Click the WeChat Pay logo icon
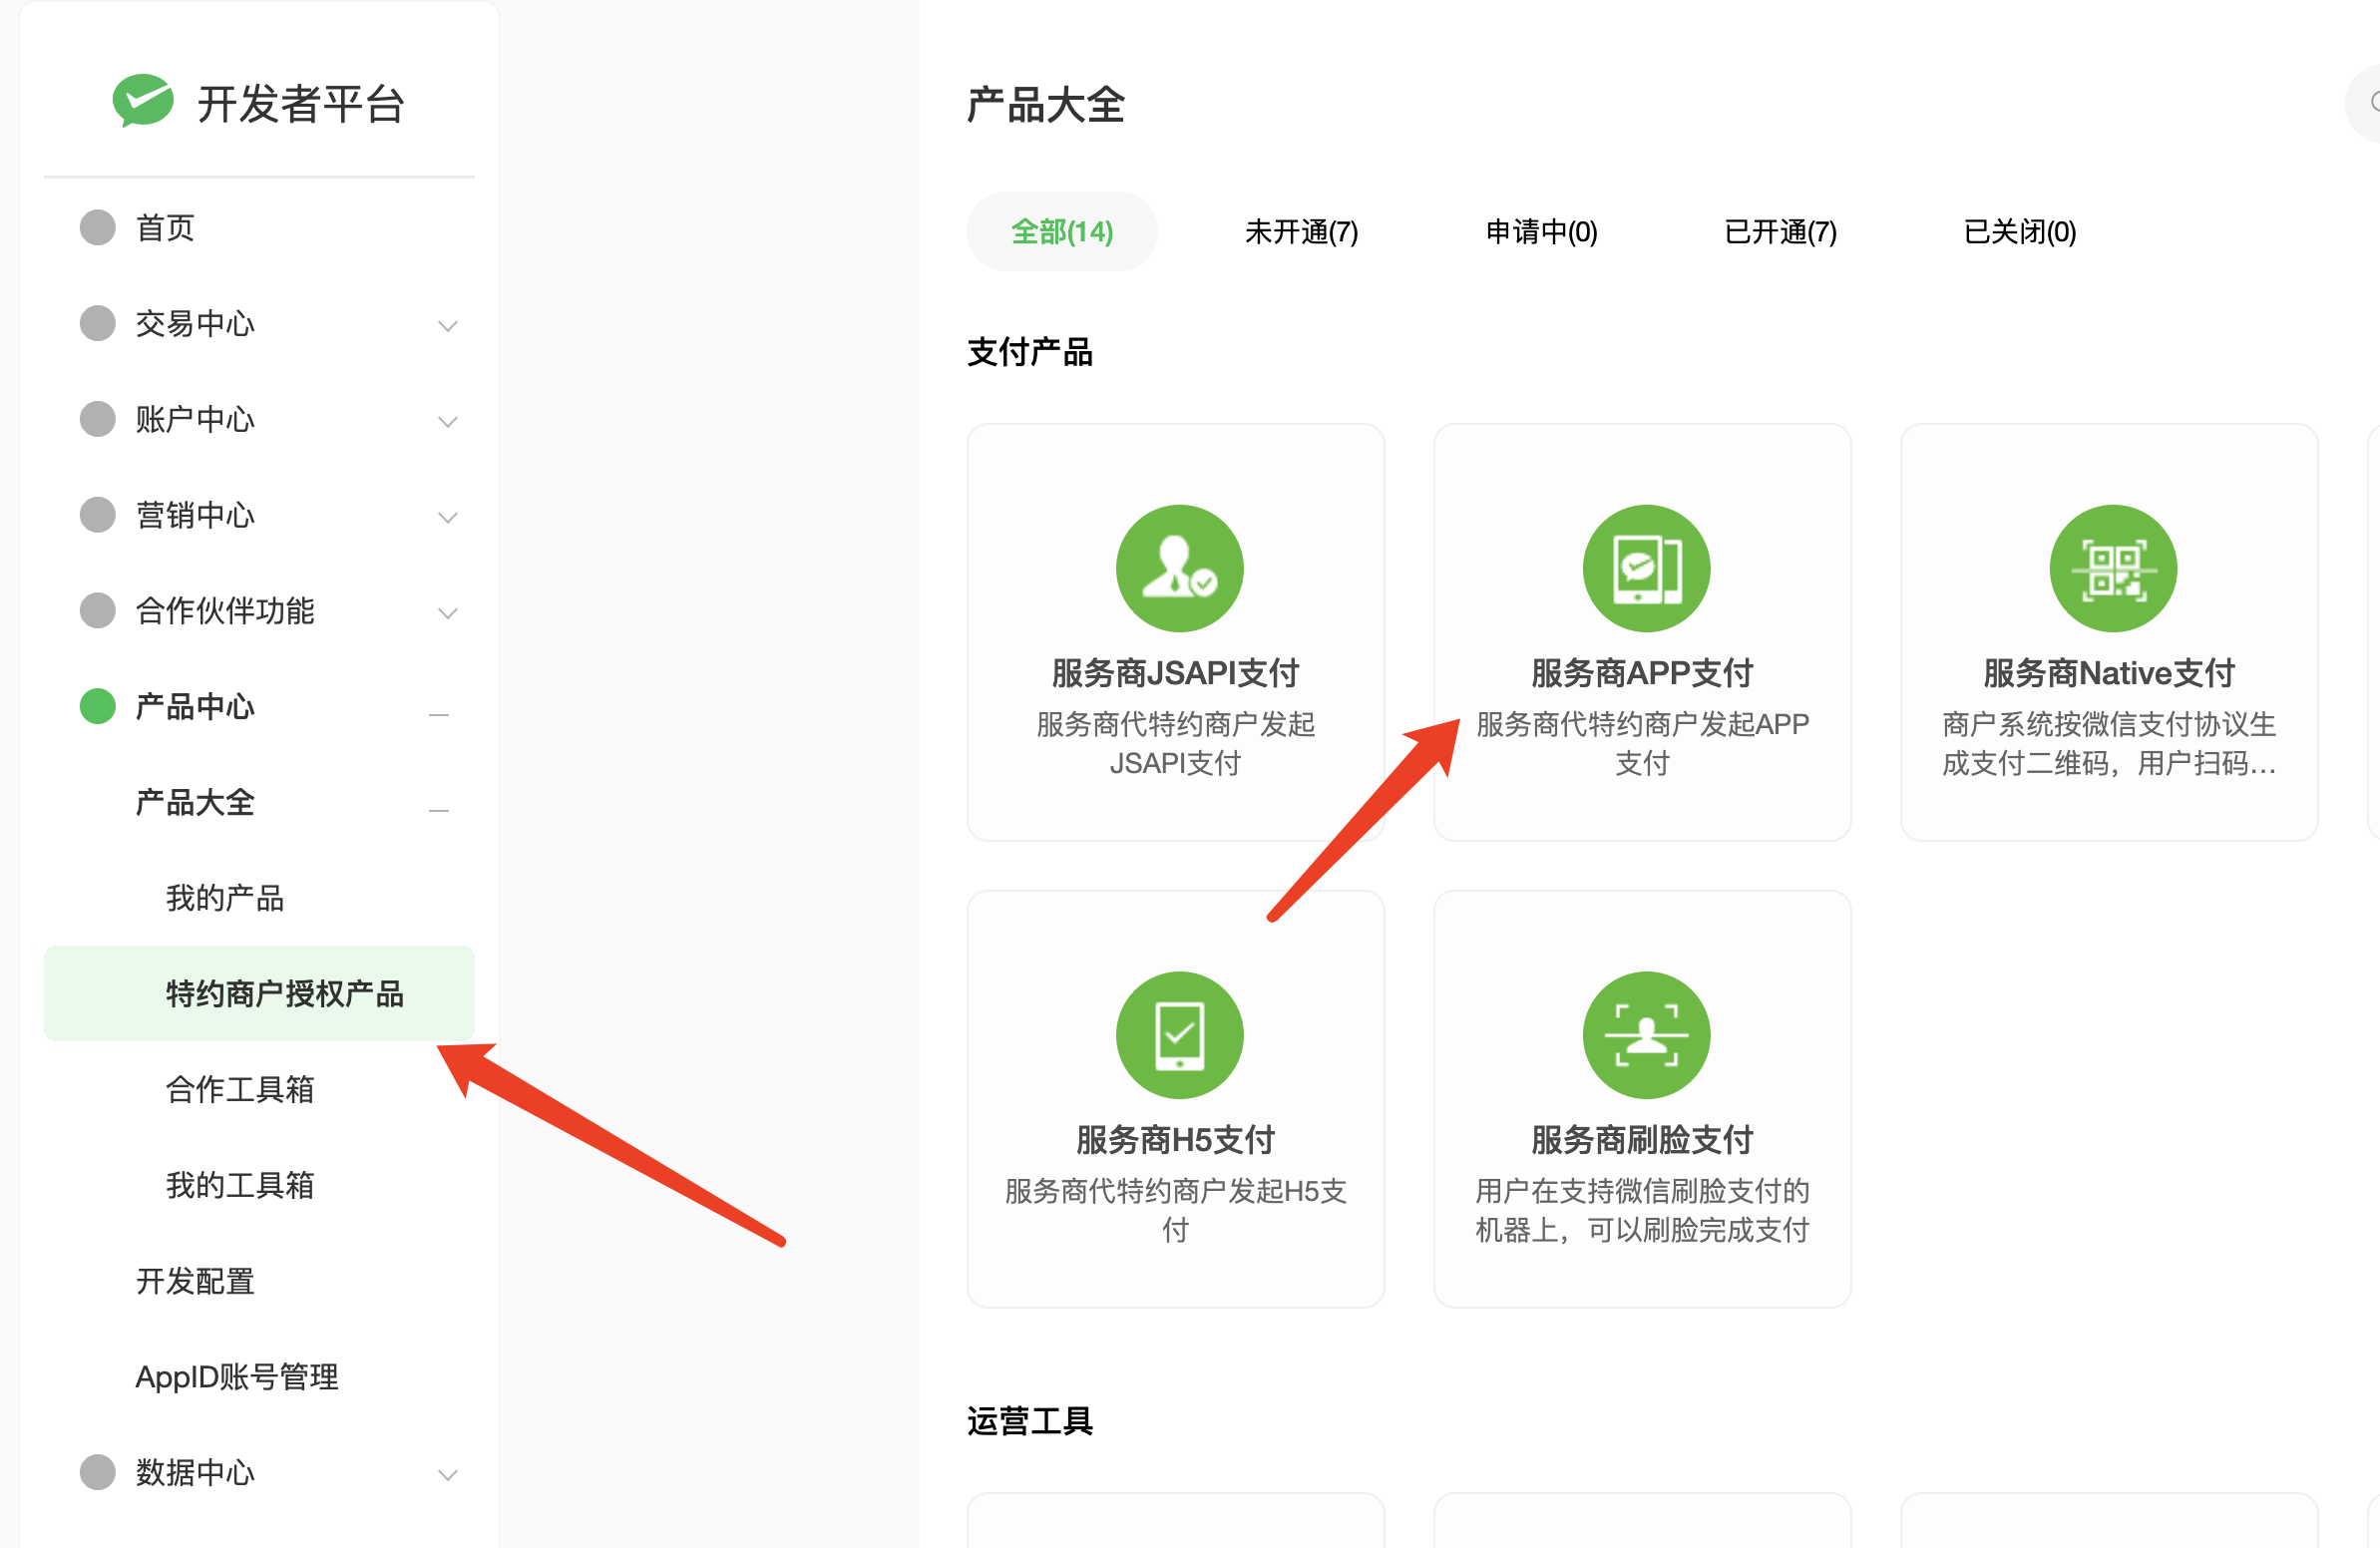The width and height of the screenshot is (2380, 1548). [x=143, y=101]
